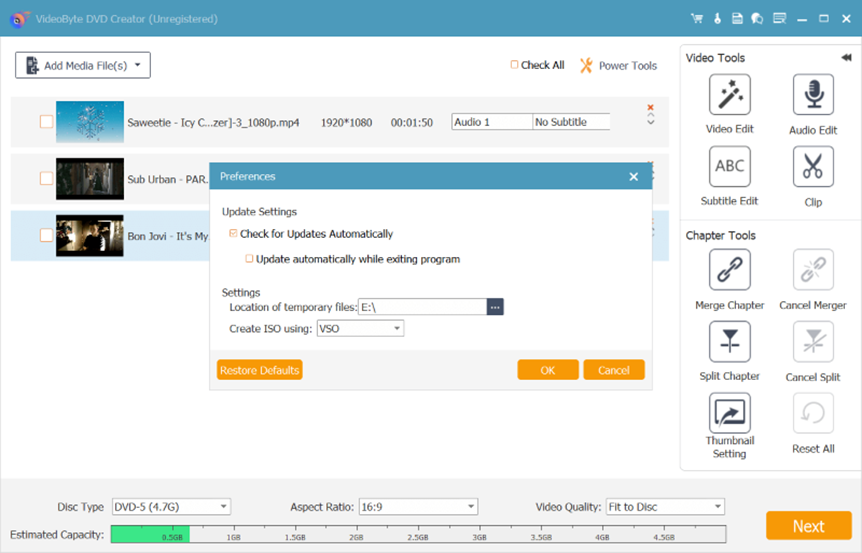Click the Reset All icon
Image resolution: width=862 pixels, height=553 pixels.
pos(813,413)
